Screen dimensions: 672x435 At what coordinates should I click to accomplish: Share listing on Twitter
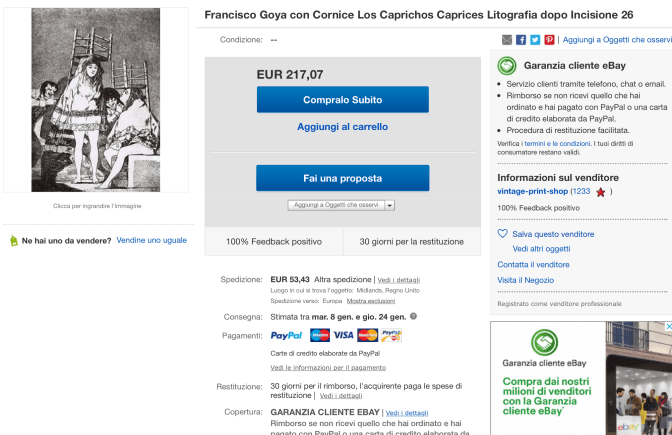click(535, 39)
